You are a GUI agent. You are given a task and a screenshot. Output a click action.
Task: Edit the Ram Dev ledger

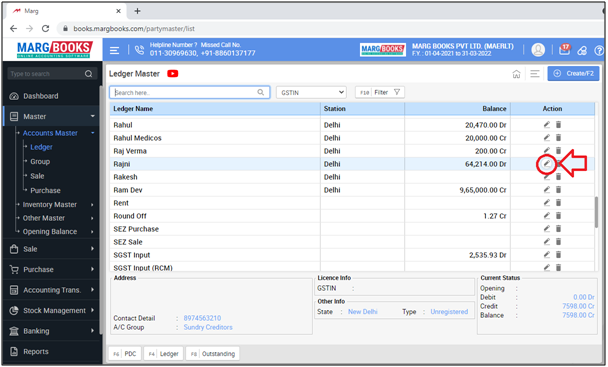(546, 190)
